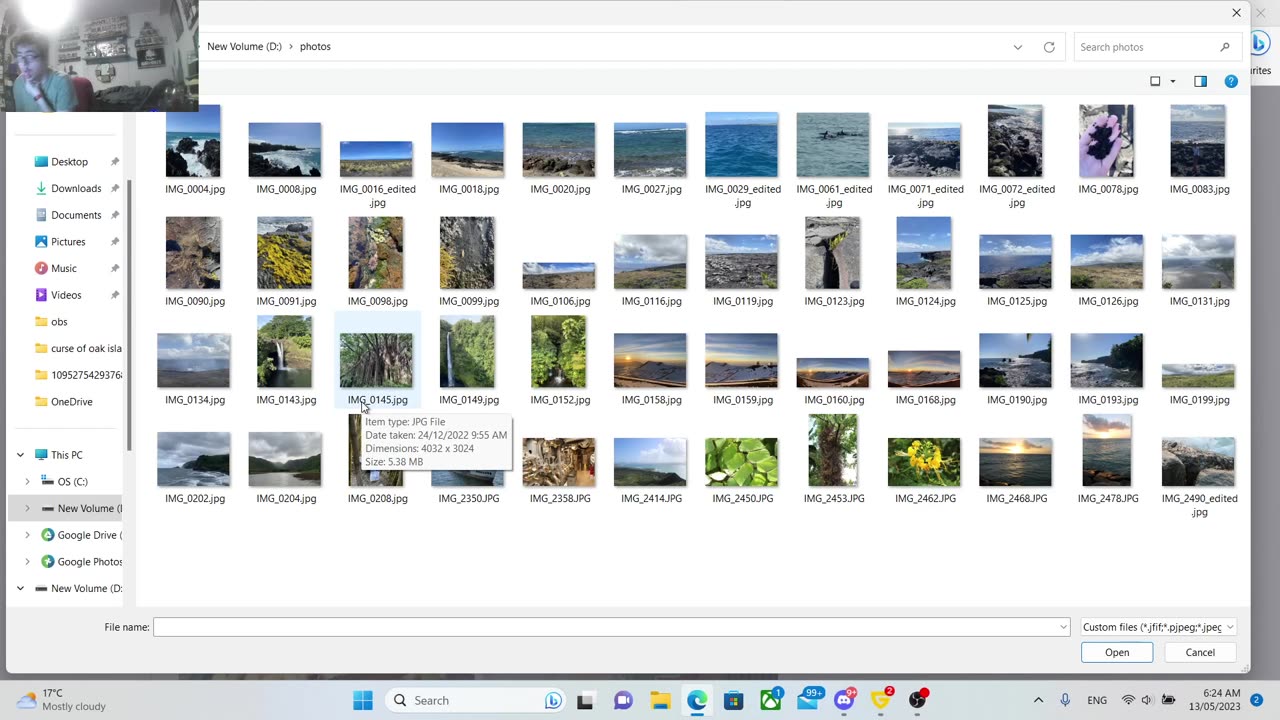The height and width of the screenshot is (720, 1280).
Task: Click ENG language indicator
Action: click(x=1096, y=700)
